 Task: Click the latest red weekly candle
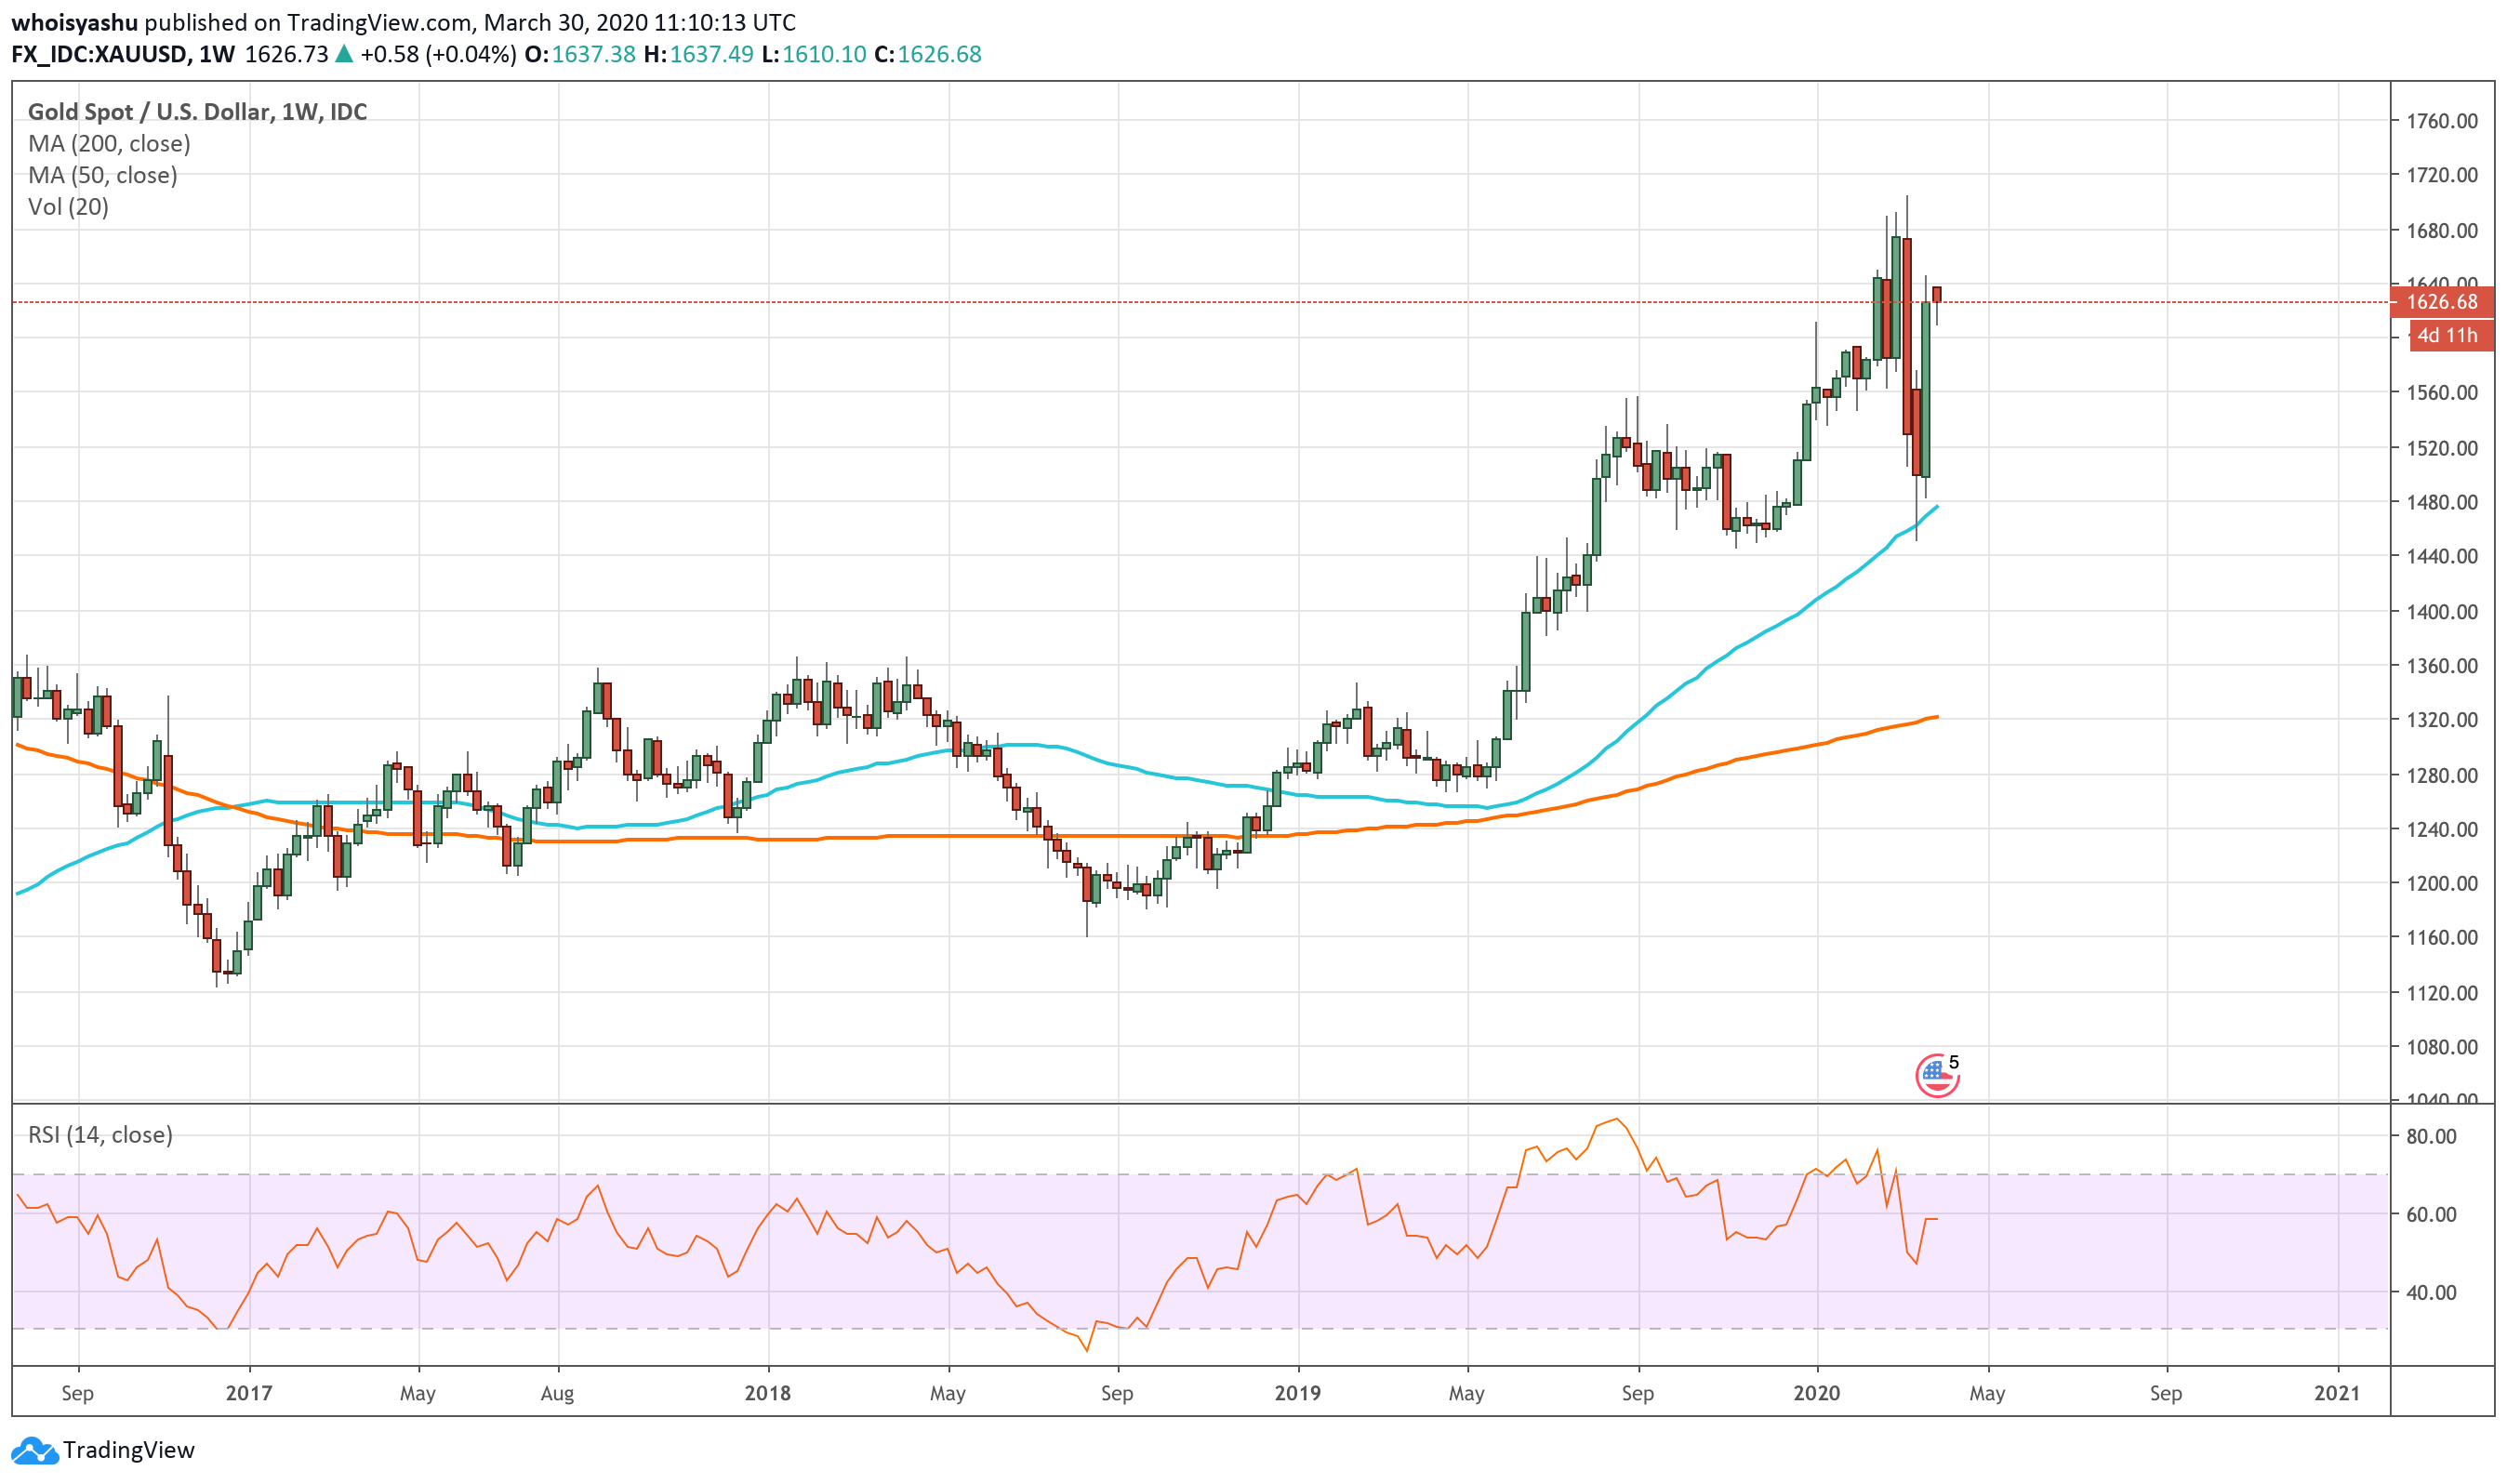click(1937, 294)
